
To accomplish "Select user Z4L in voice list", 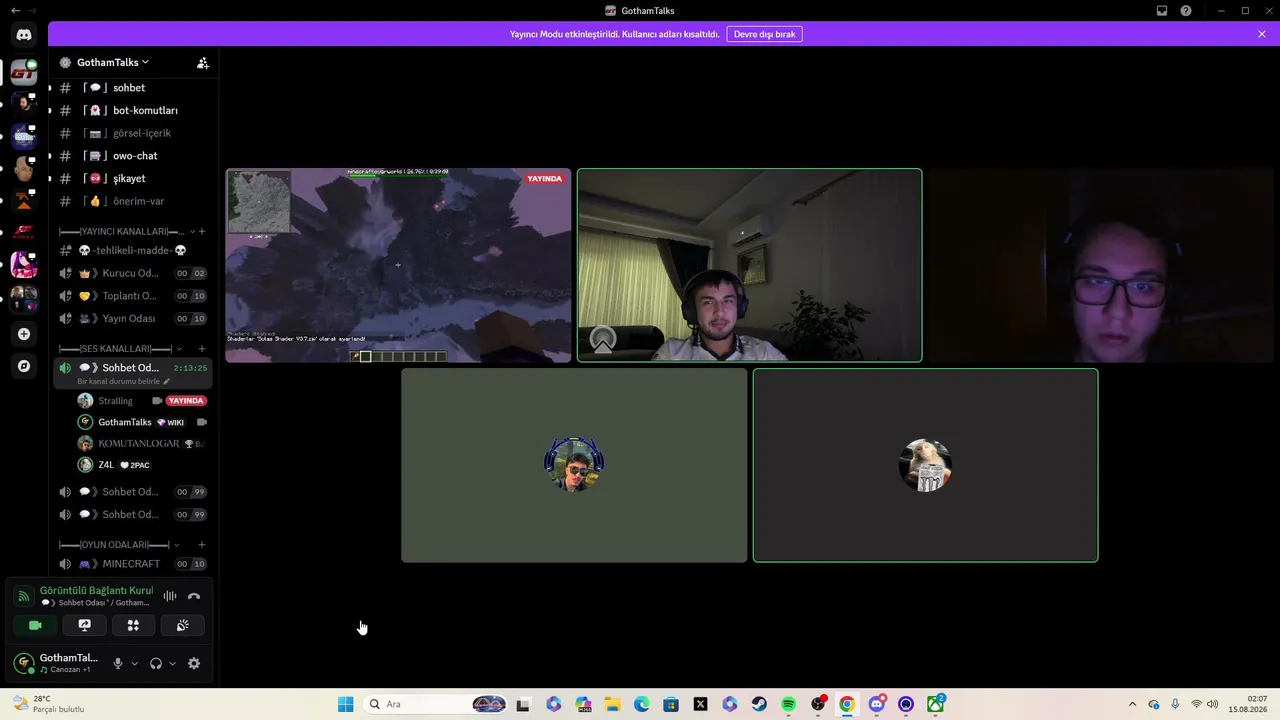I will 143,465.
